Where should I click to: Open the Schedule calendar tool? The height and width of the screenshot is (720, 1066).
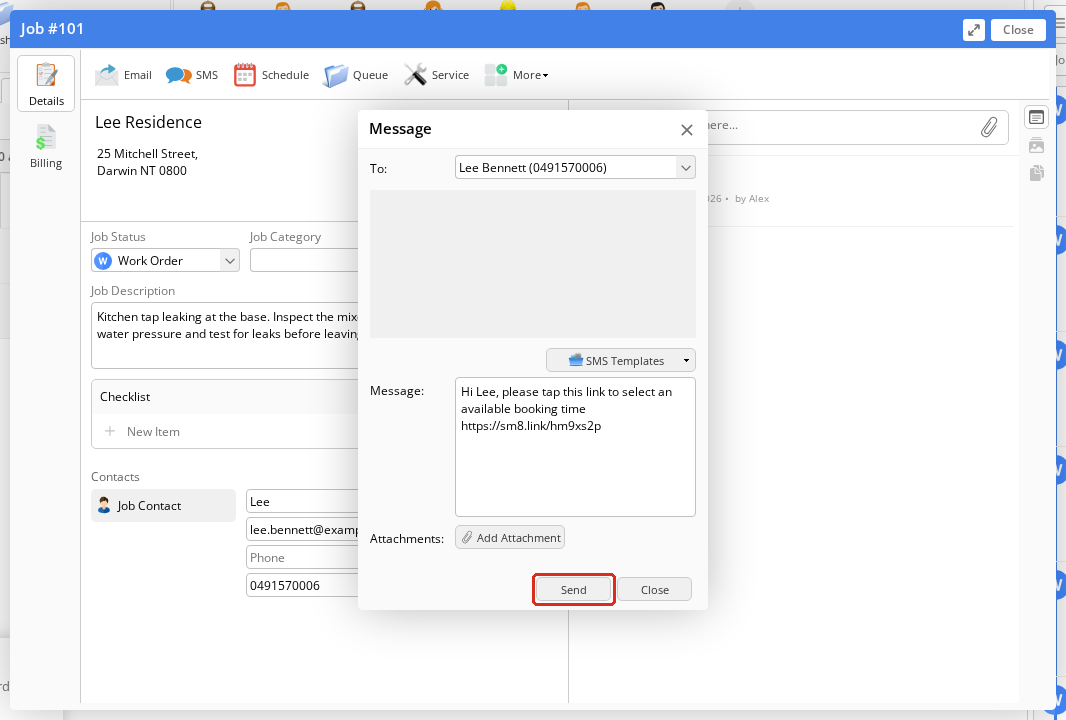tap(271, 75)
